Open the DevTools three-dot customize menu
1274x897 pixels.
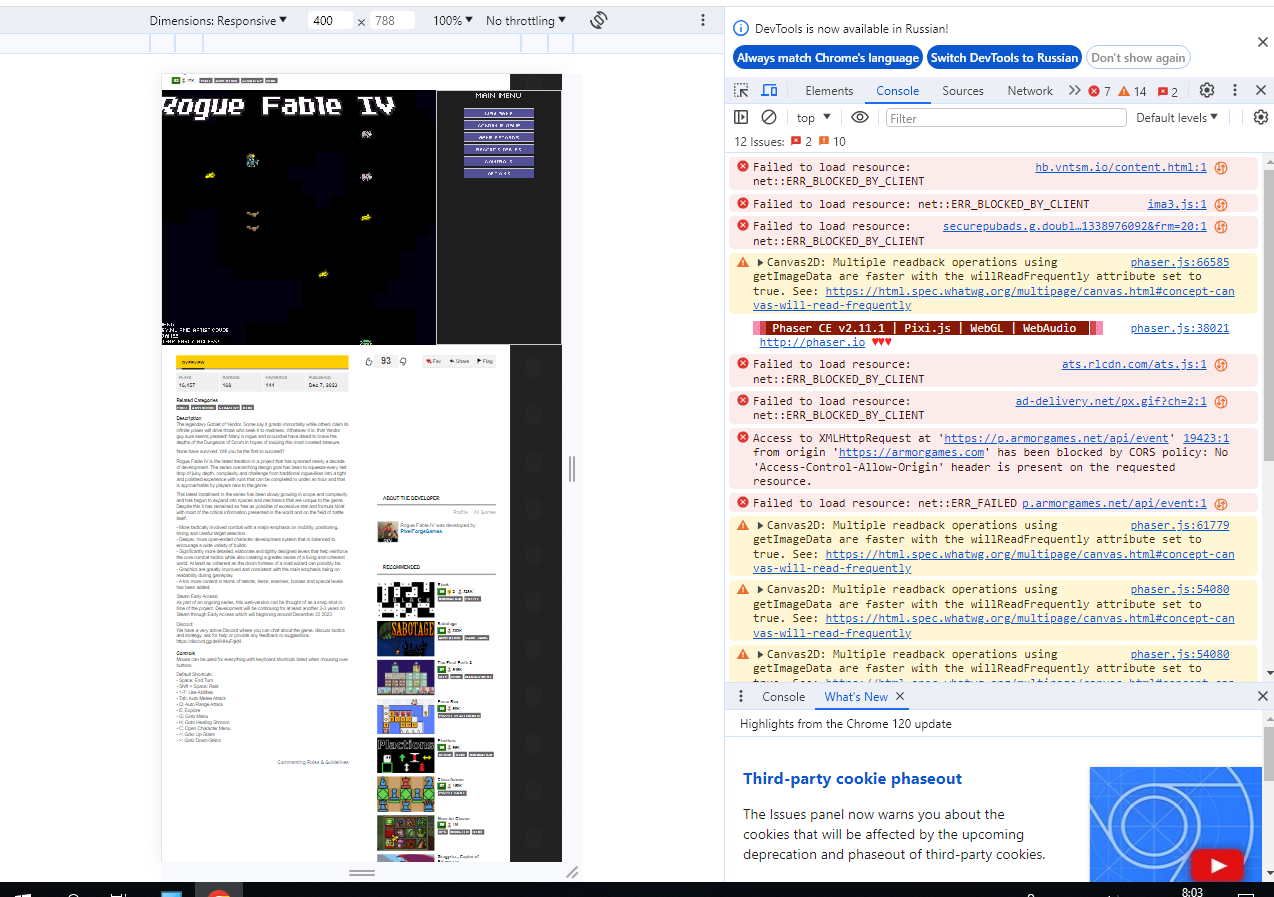pyautogui.click(x=1234, y=90)
